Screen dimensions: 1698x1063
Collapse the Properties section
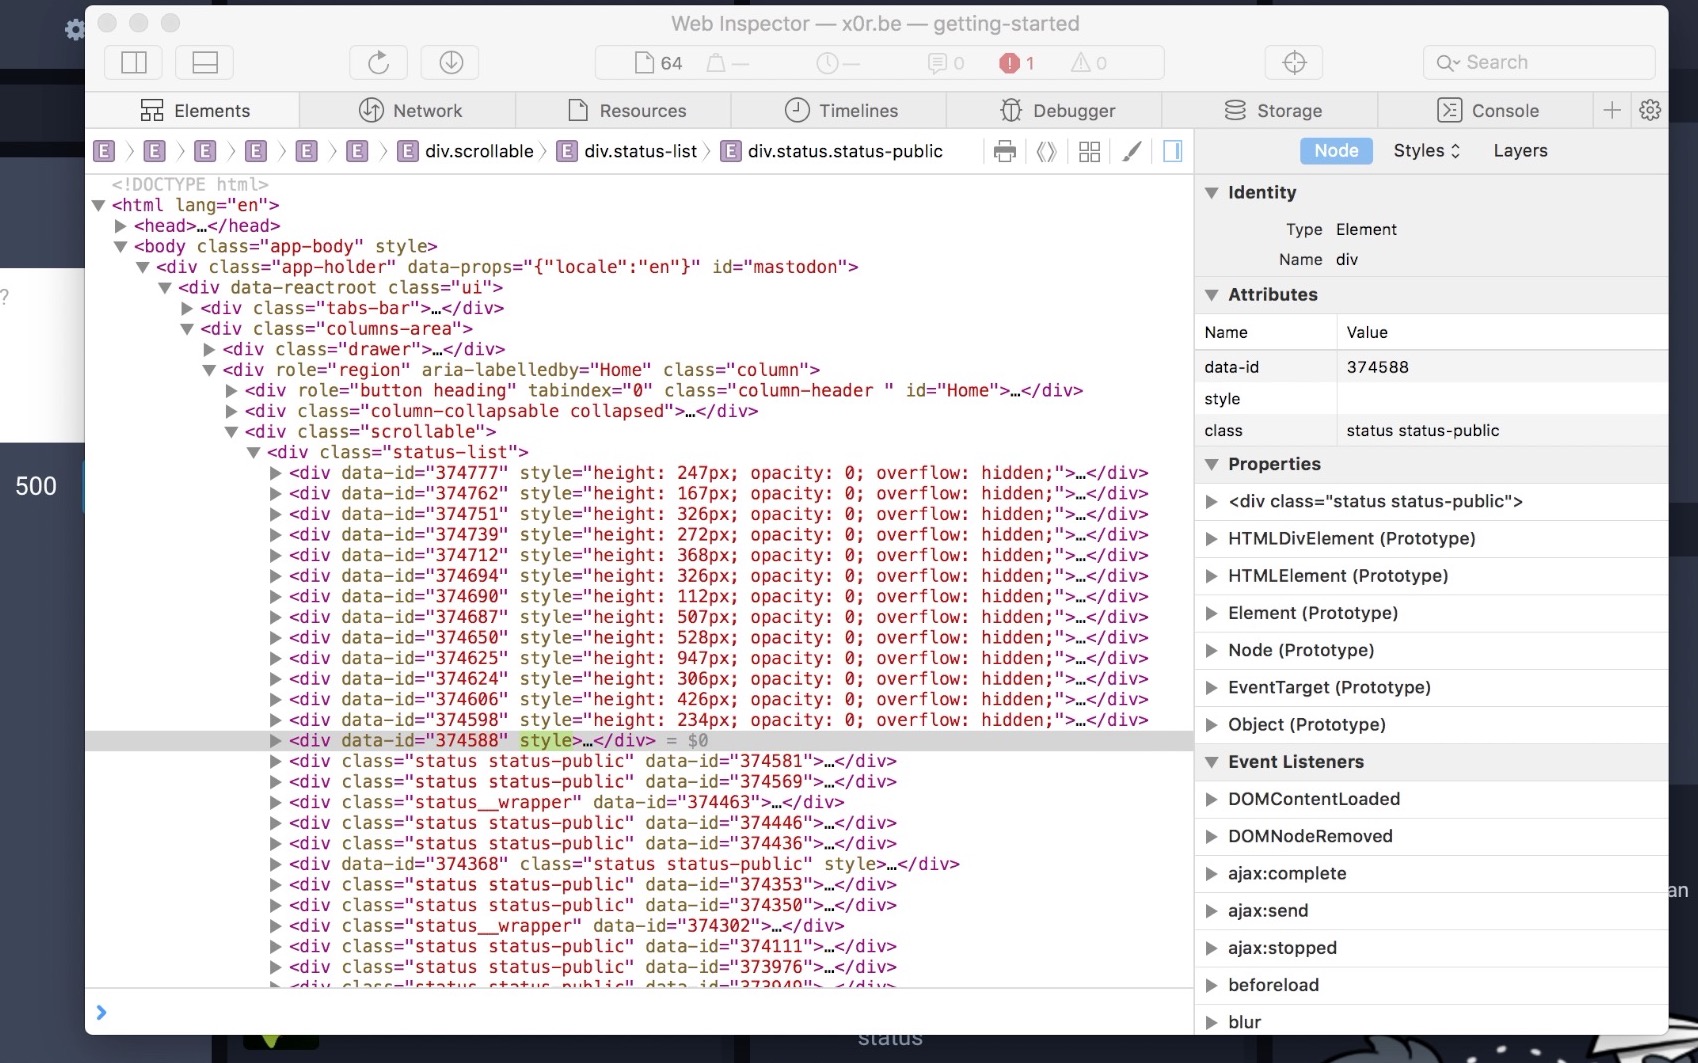[x=1211, y=464]
